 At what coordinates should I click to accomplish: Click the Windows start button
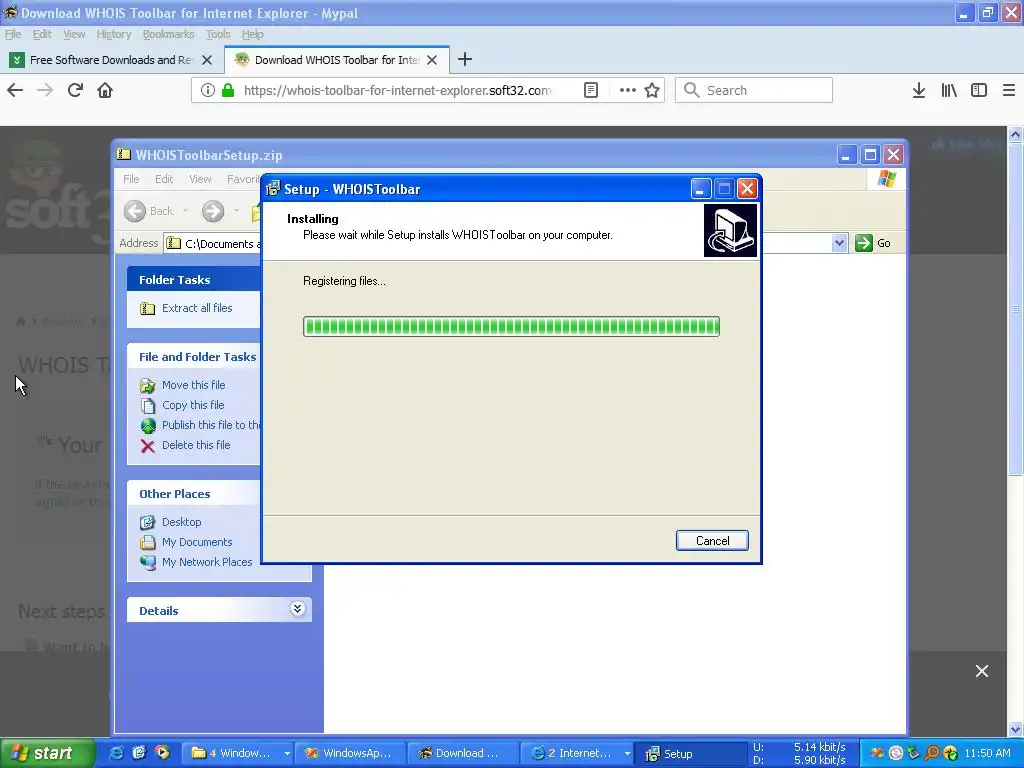47,753
